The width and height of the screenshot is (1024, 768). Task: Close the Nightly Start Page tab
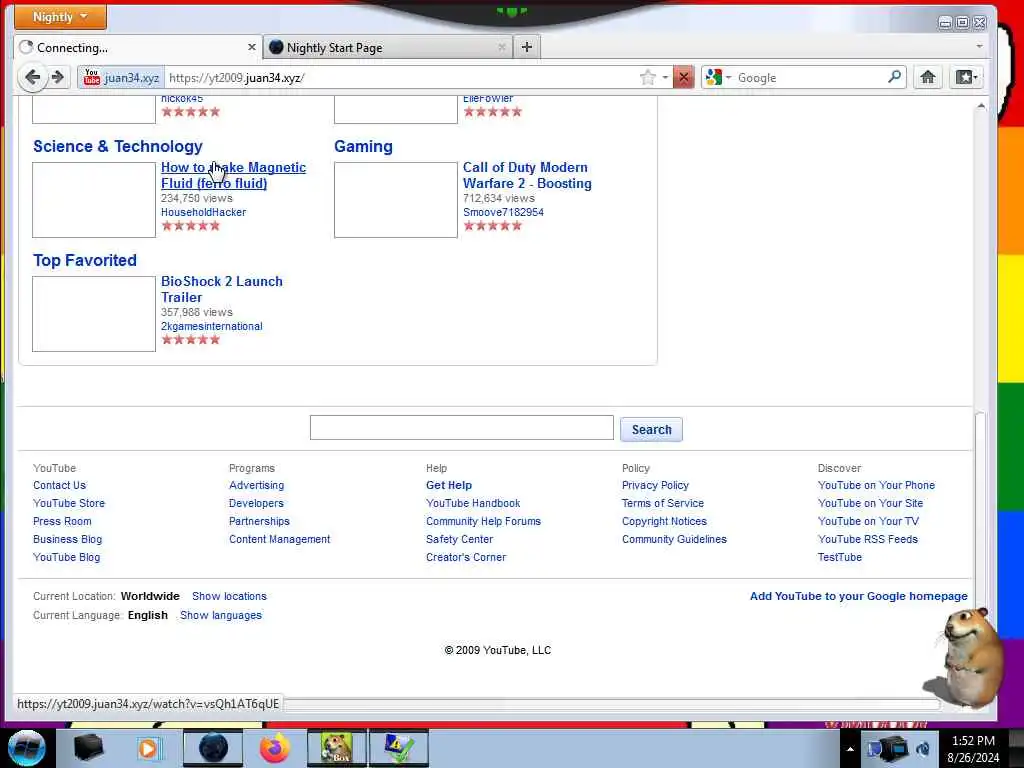[502, 47]
